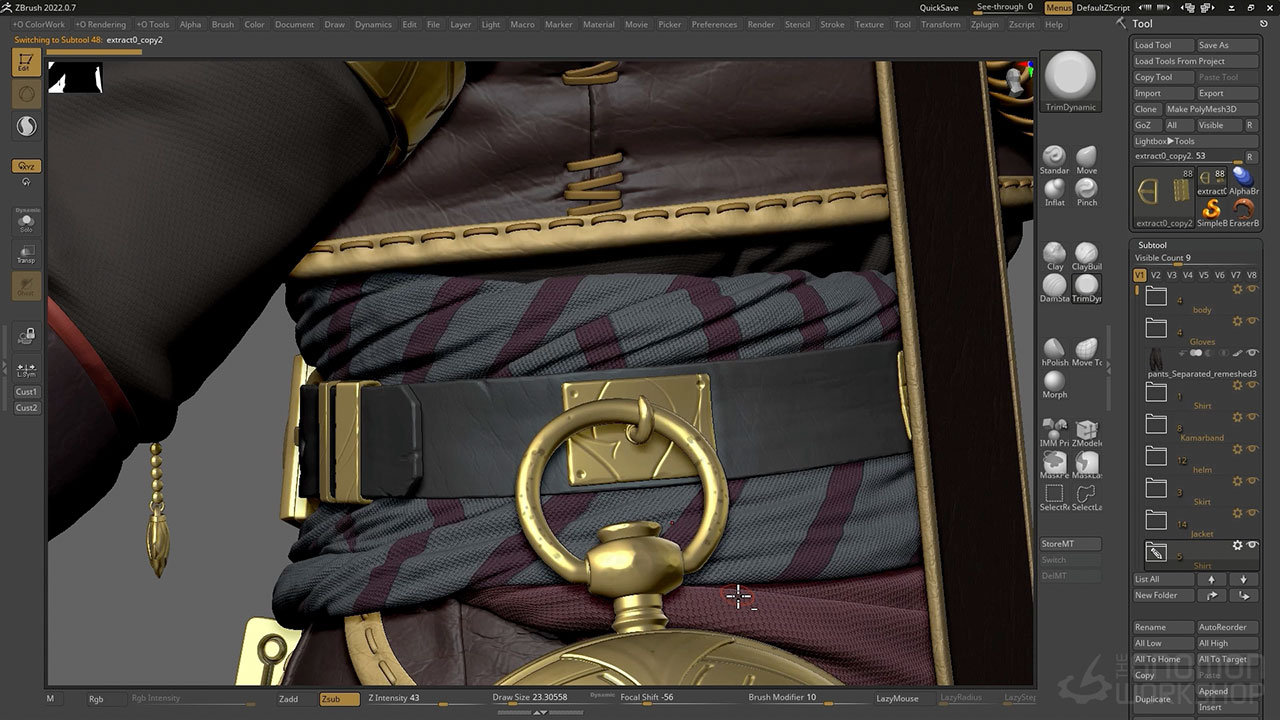Click the Edit mode icon
The height and width of the screenshot is (720, 1280).
click(x=26, y=63)
